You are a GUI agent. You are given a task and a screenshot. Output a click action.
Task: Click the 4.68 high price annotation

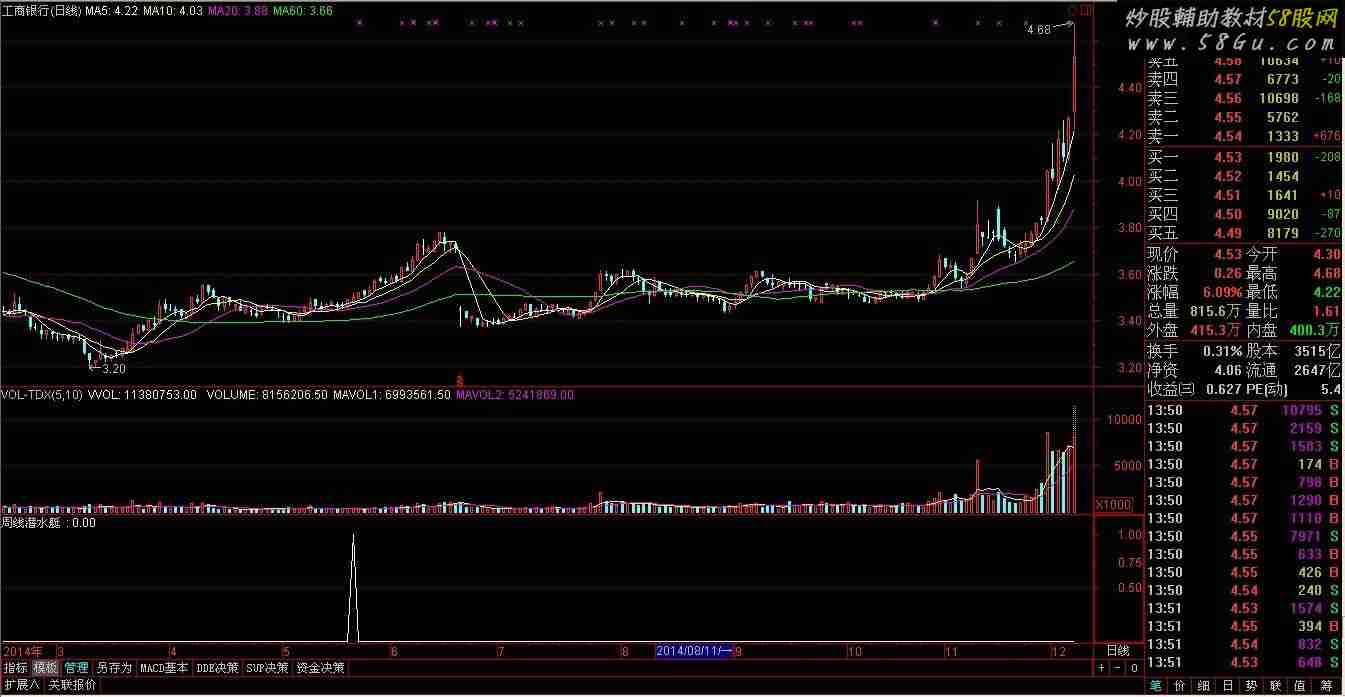point(1039,30)
